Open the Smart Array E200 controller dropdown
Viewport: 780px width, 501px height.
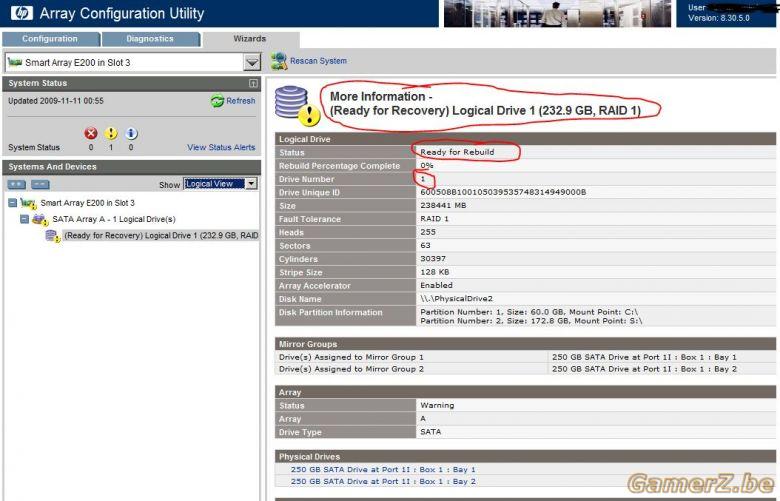(132, 62)
